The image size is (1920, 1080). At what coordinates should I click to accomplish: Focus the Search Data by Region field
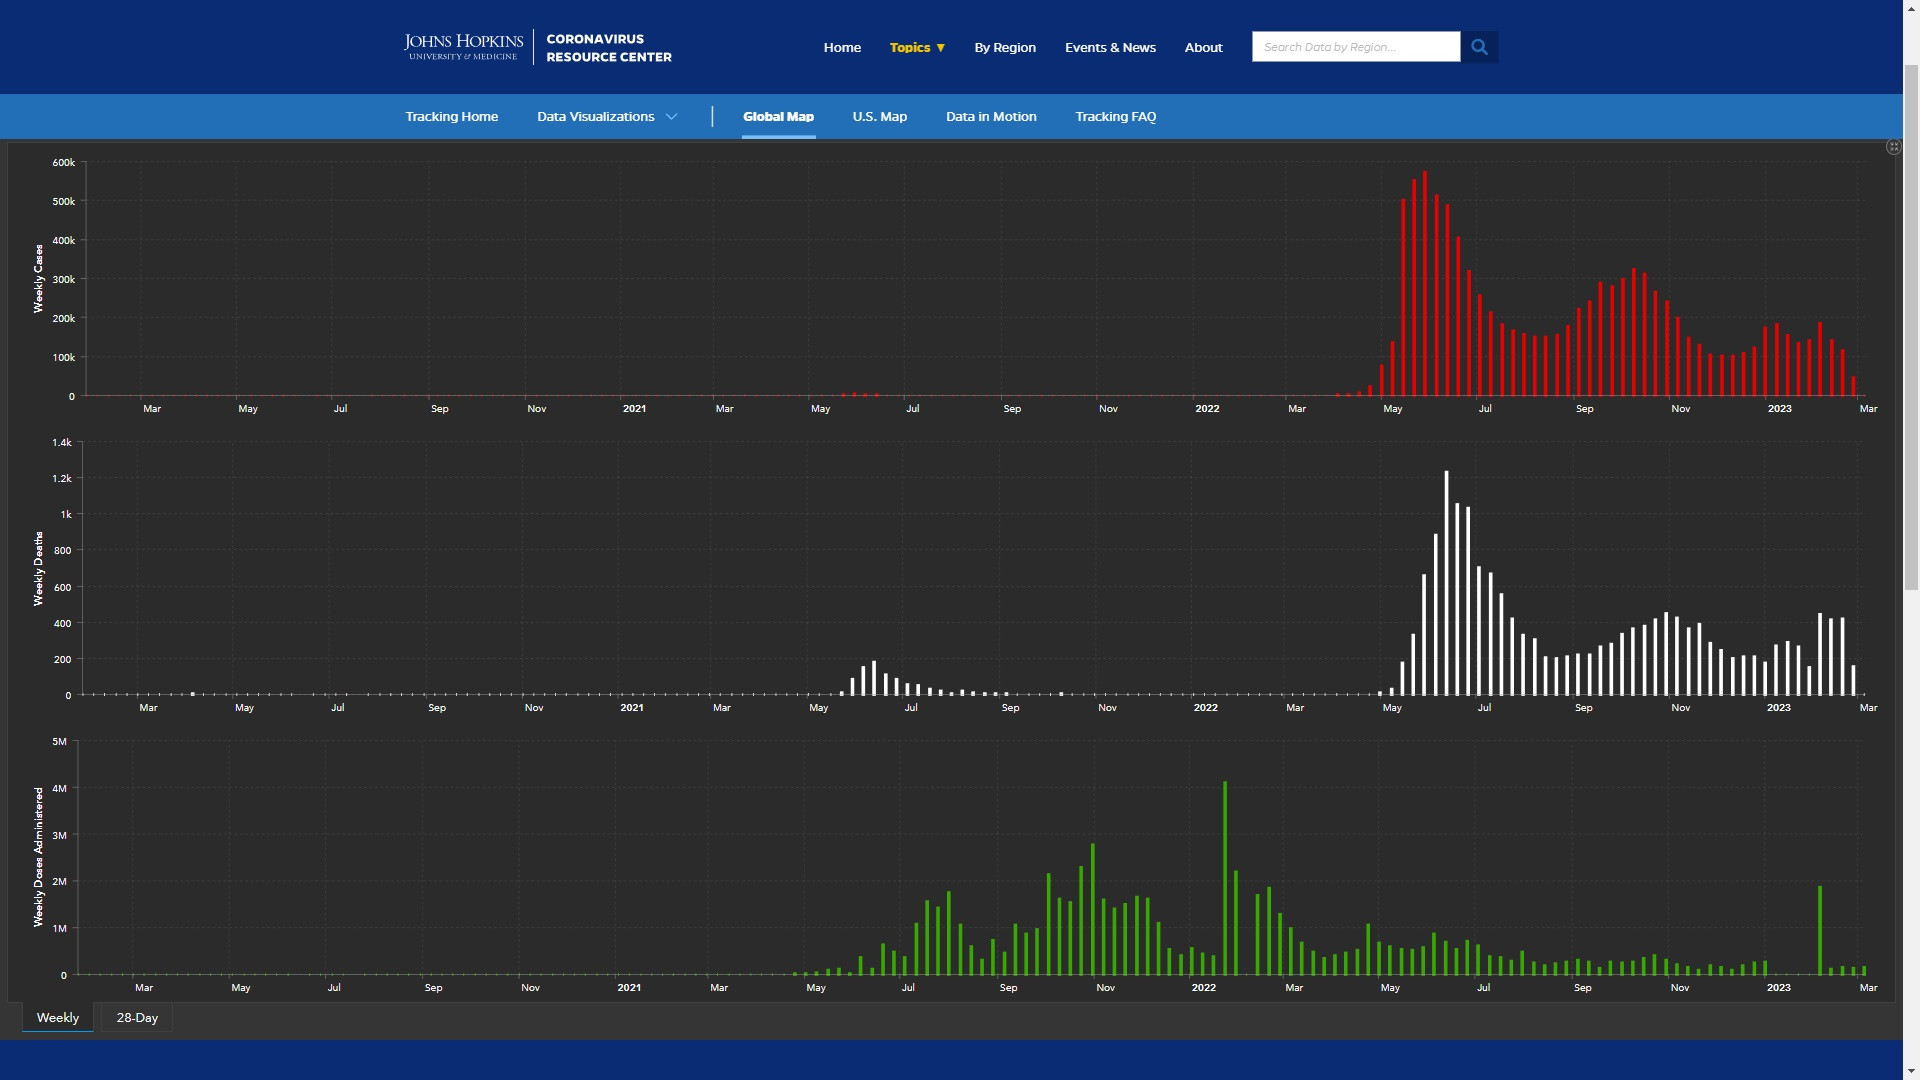(1355, 47)
